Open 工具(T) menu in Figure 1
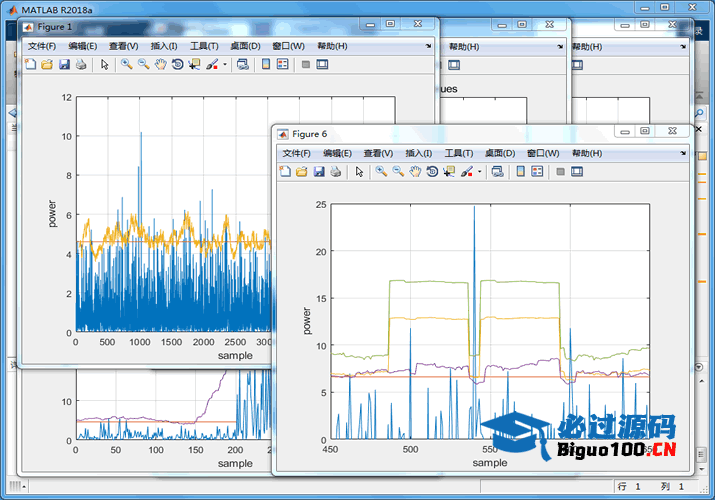This screenshot has width=715, height=500. click(204, 46)
